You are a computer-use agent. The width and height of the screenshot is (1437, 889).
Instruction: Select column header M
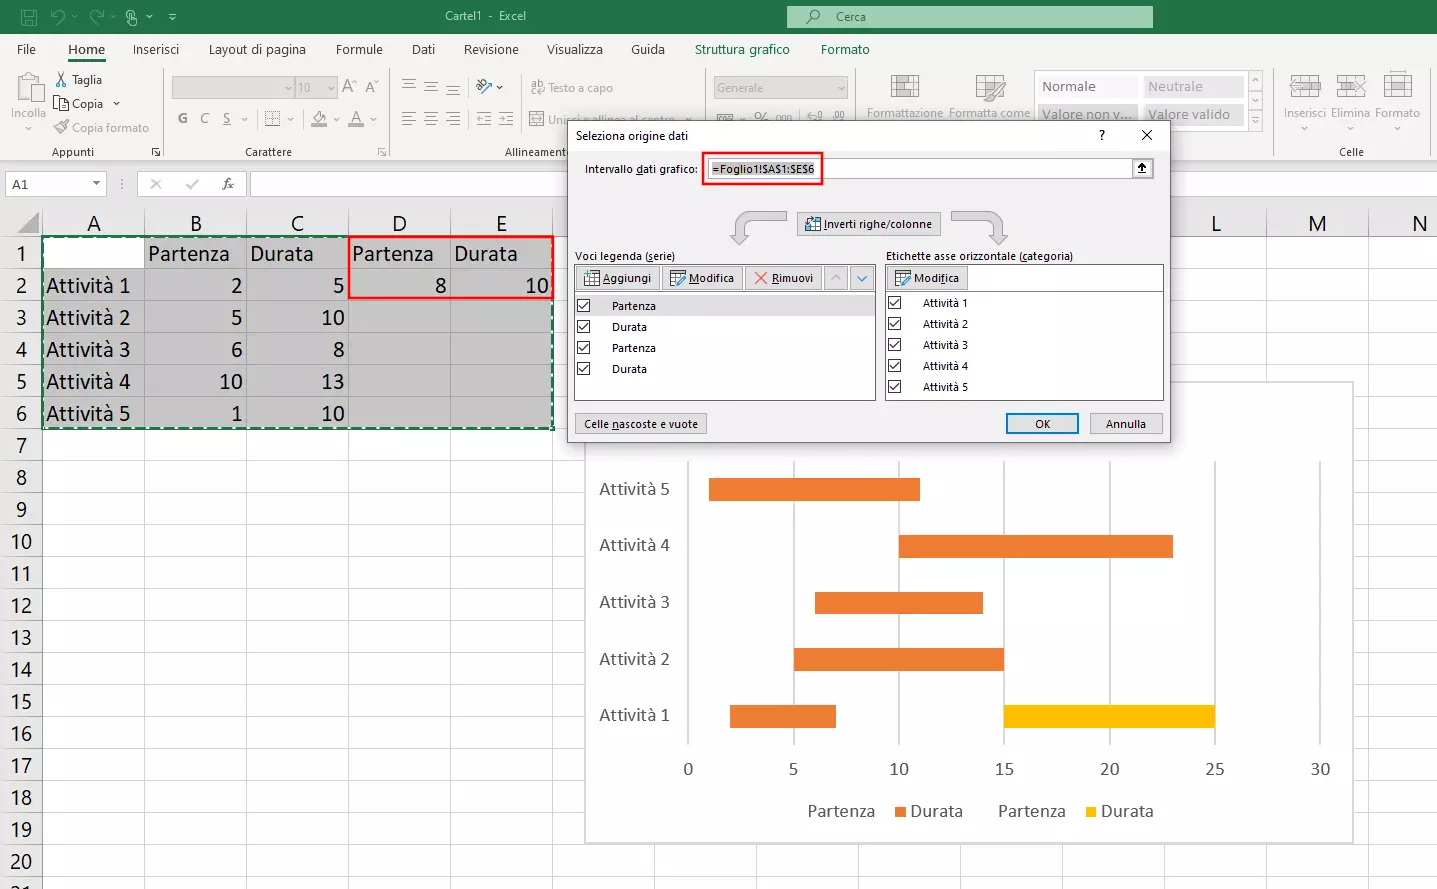1317,223
